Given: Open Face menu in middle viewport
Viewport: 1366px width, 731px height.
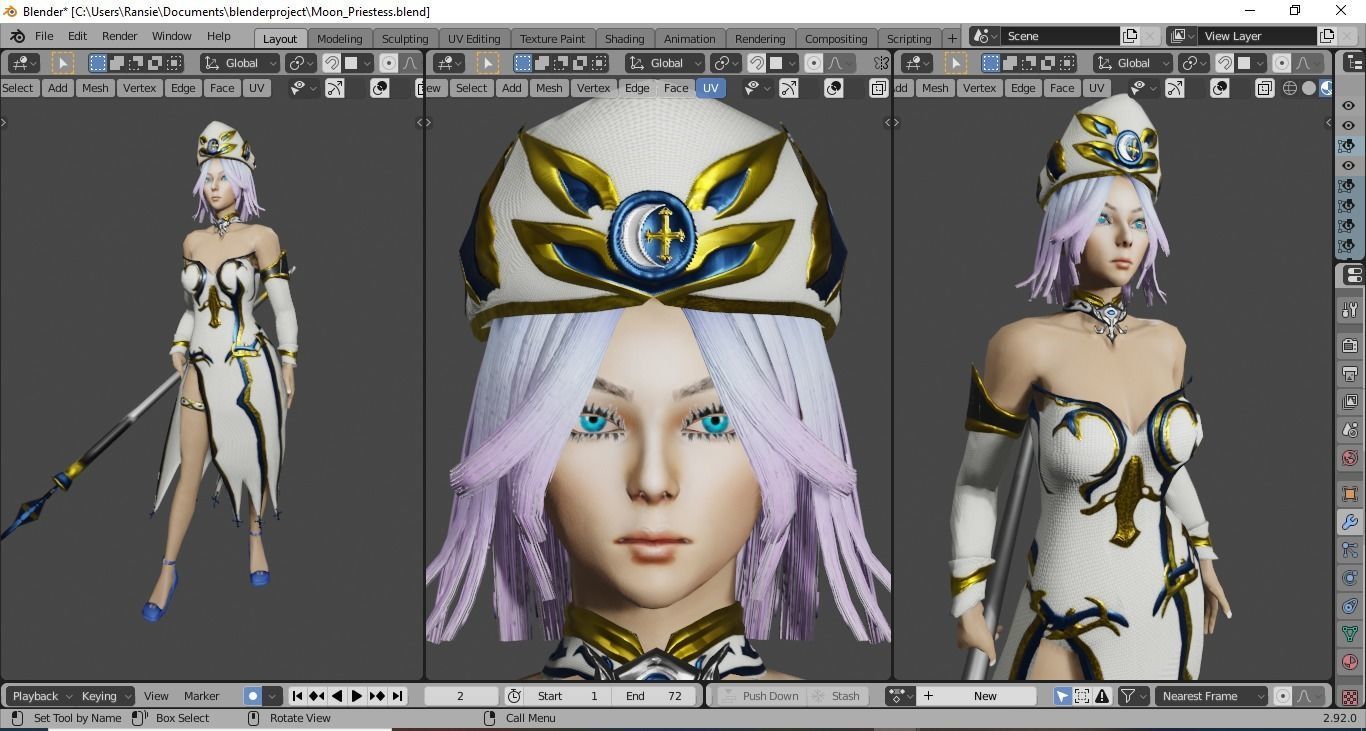Looking at the screenshot, I should point(676,88).
